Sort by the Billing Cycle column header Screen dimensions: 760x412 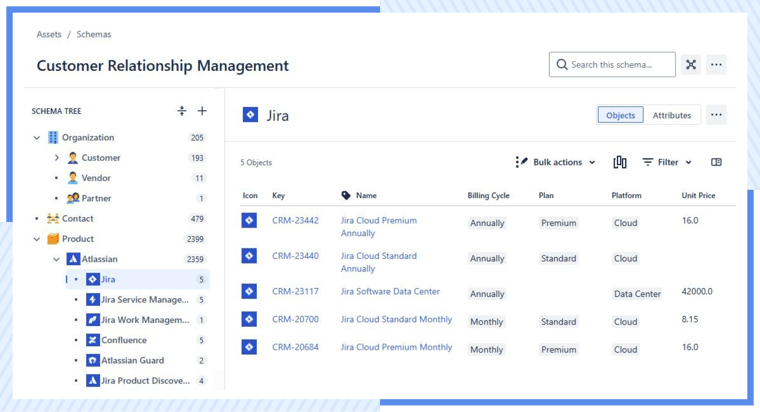tap(488, 195)
